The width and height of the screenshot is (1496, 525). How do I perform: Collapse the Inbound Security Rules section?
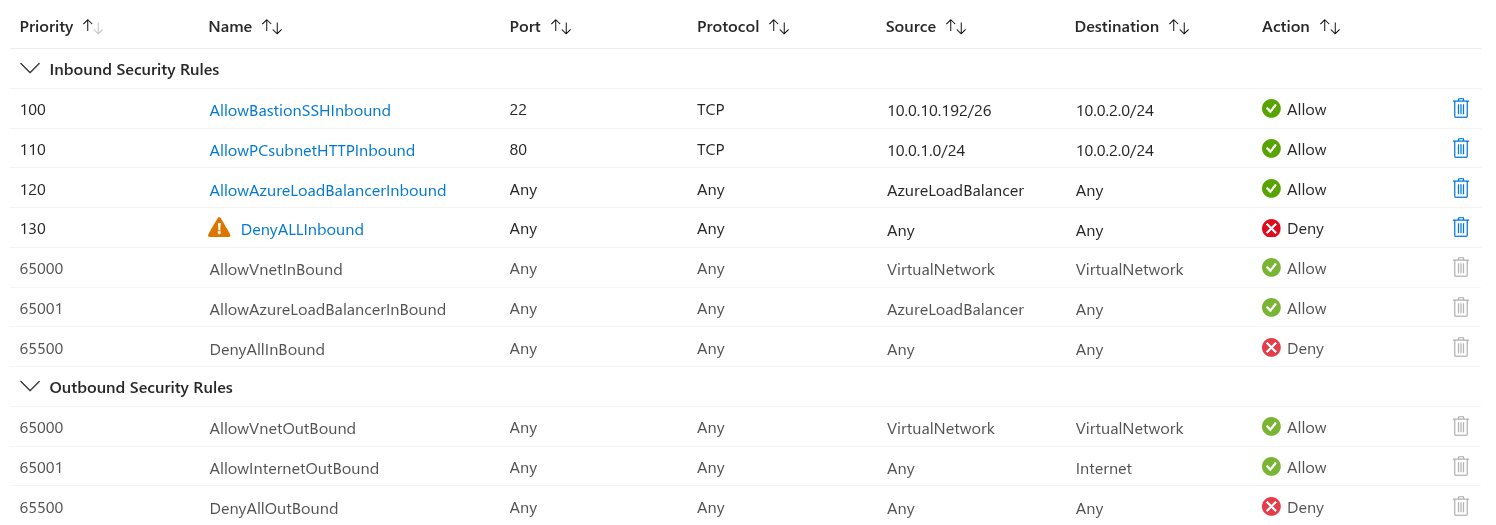[x=30, y=69]
